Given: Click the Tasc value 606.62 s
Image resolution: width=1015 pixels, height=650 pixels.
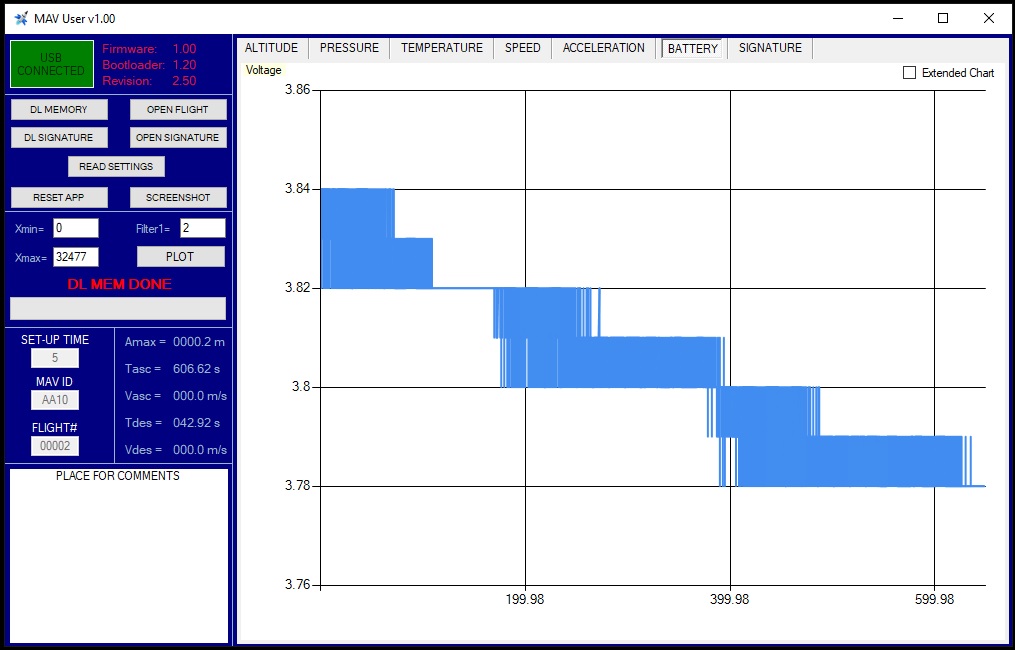Looking at the screenshot, I should (196, 369).
